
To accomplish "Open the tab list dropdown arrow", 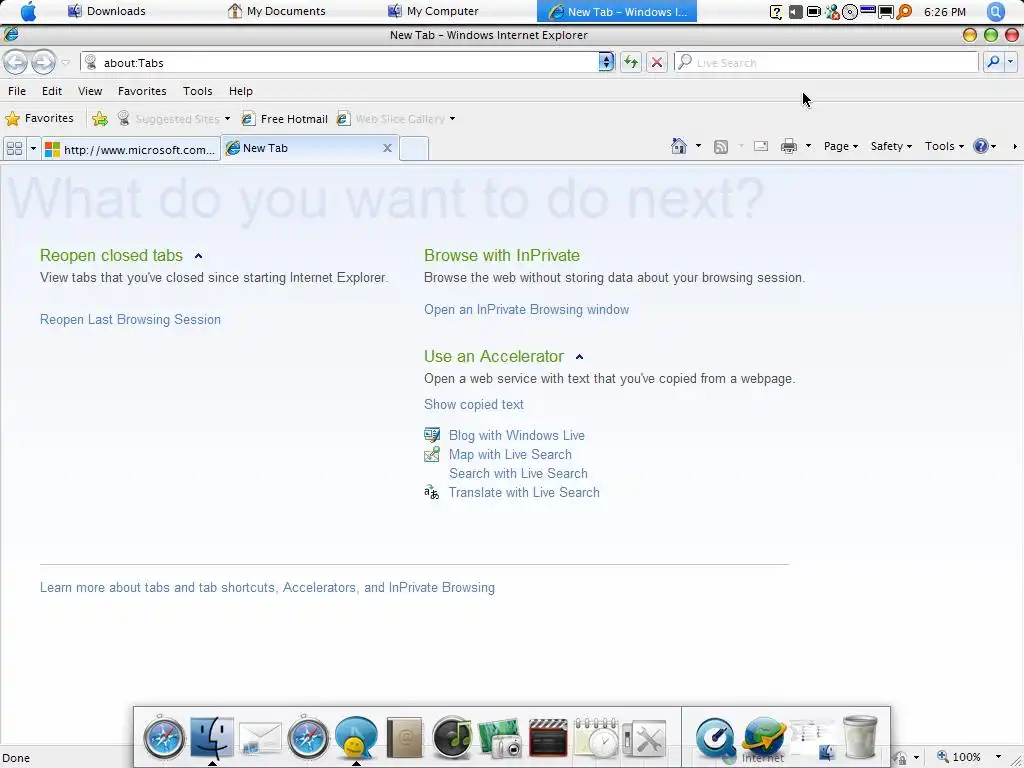I will 33,149.
